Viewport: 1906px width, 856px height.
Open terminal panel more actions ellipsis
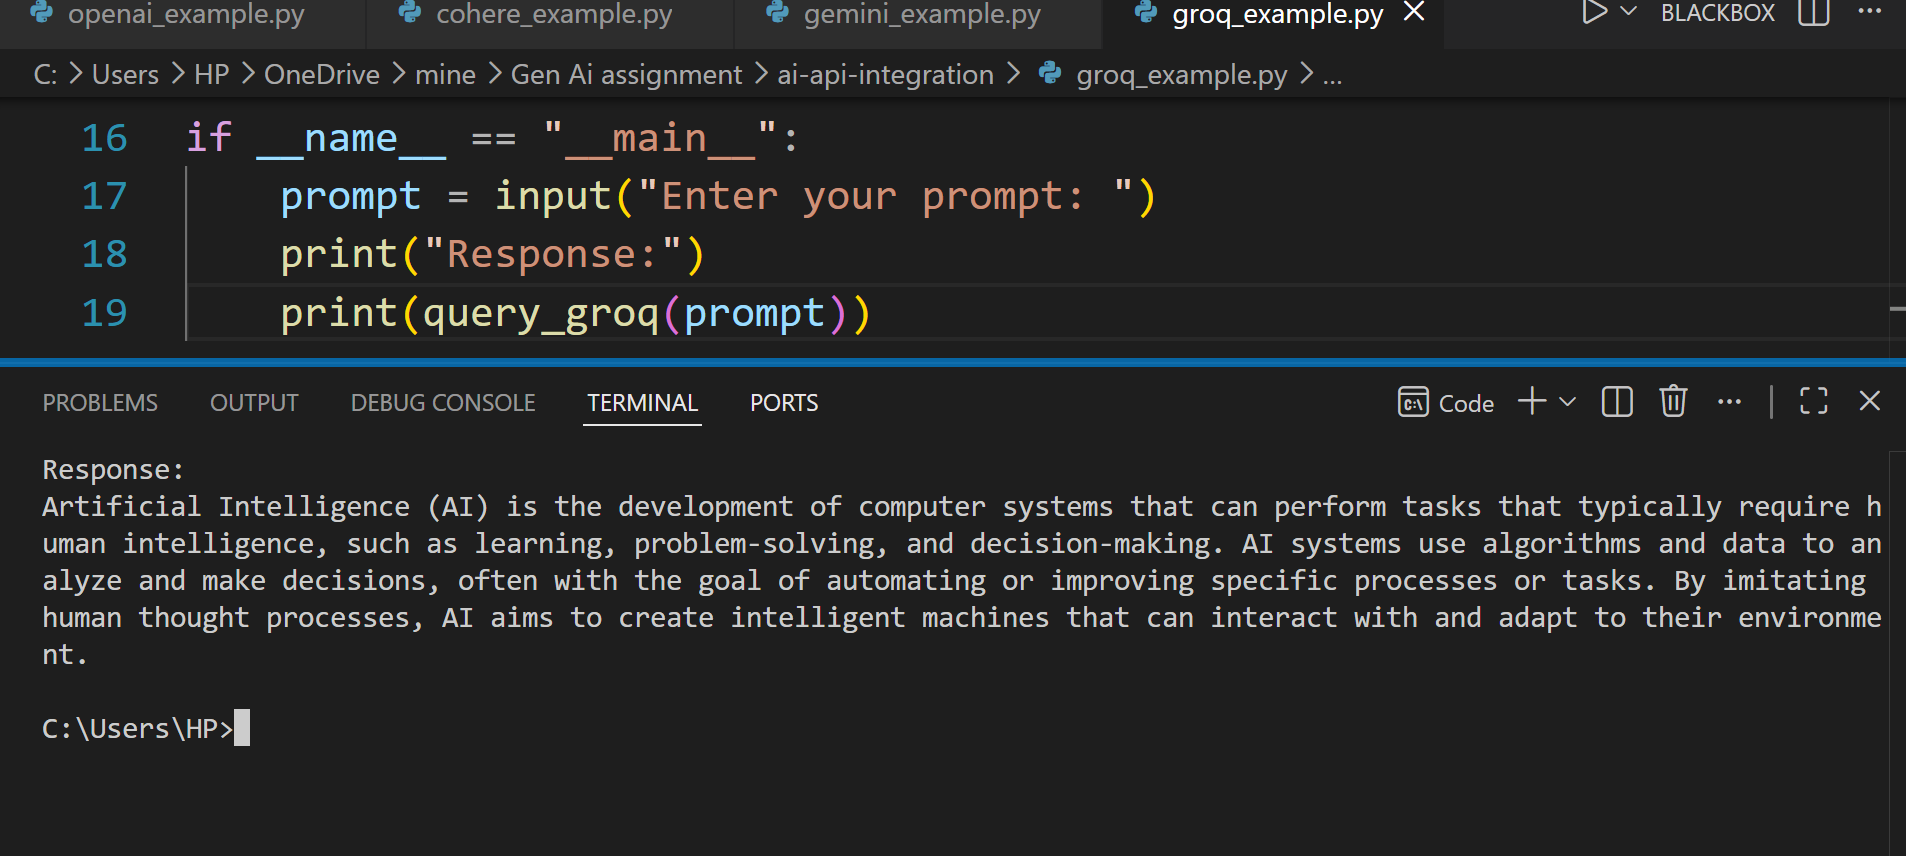click(1729, 402)
